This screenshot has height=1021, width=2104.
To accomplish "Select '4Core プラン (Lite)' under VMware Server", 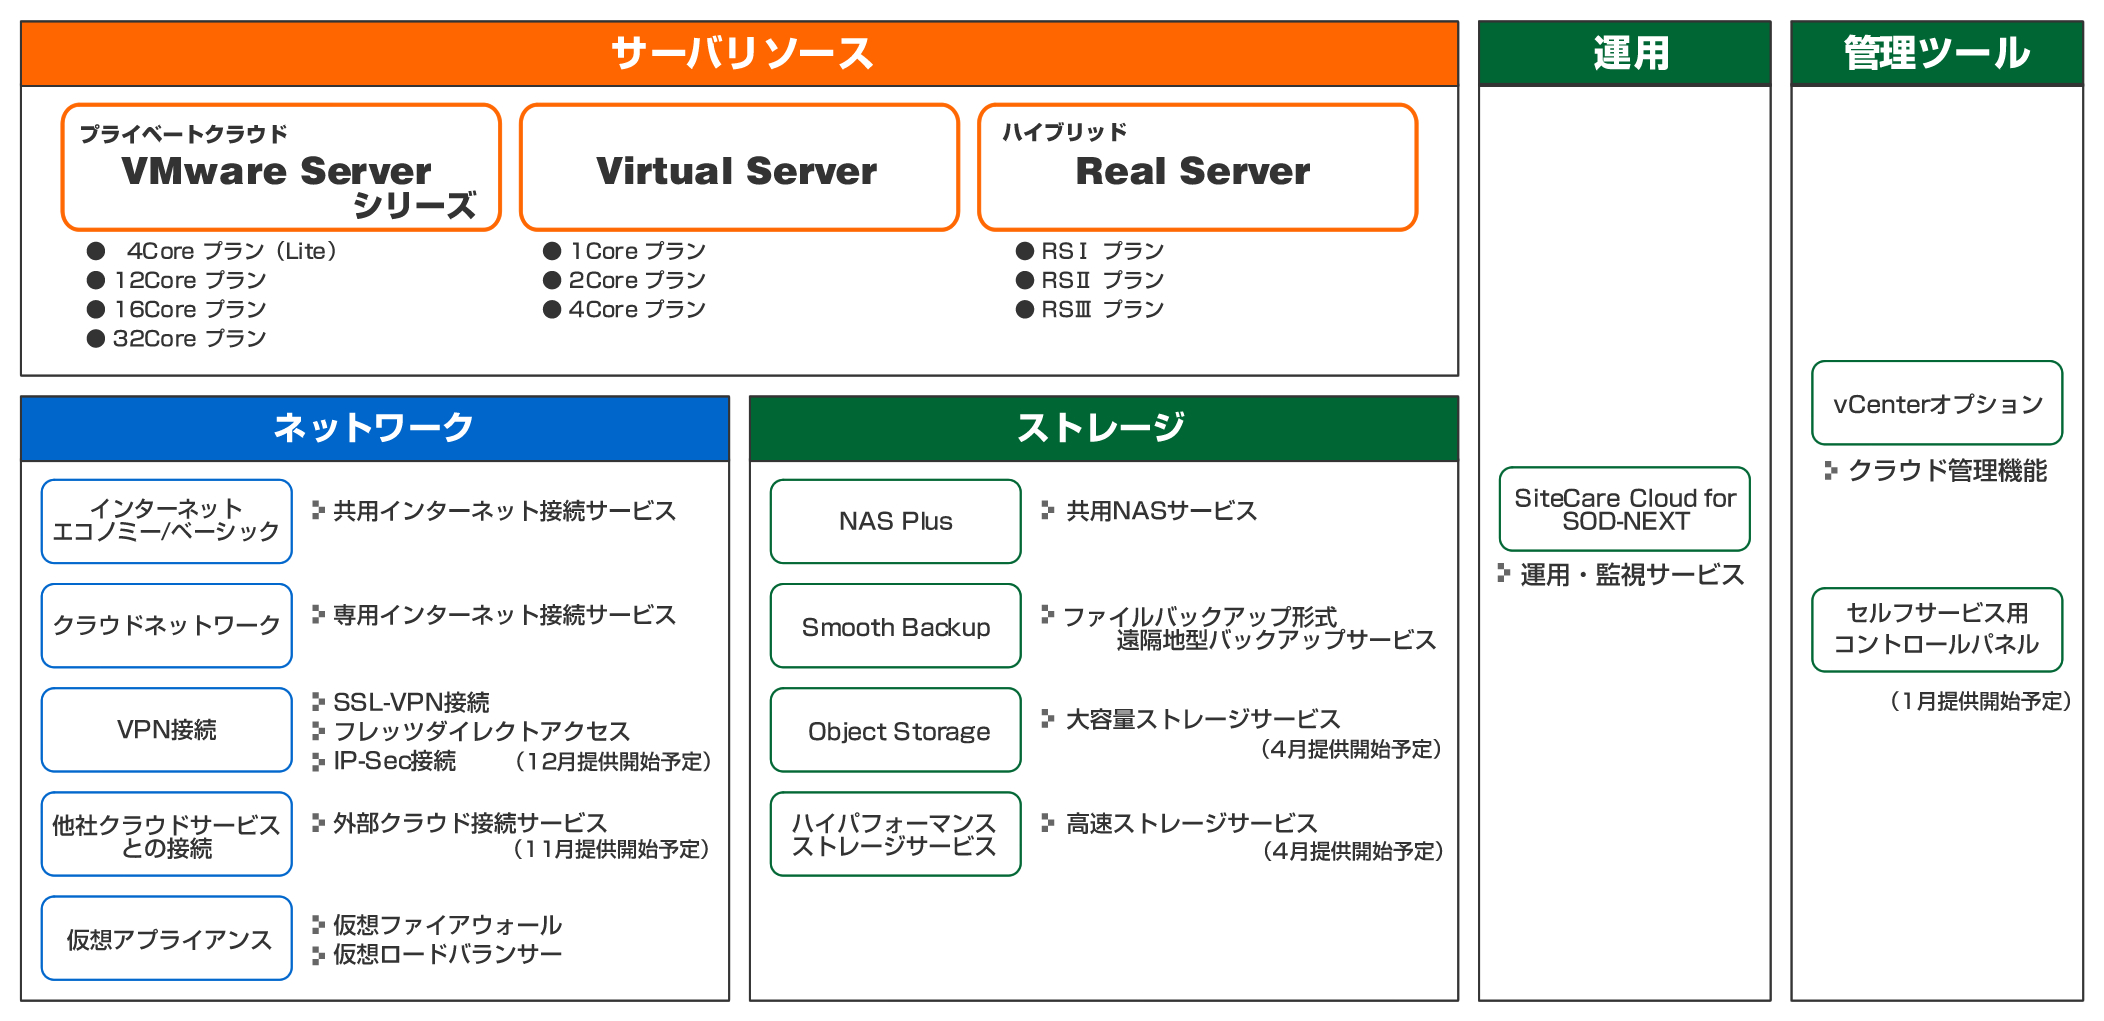I will (232, 251).
